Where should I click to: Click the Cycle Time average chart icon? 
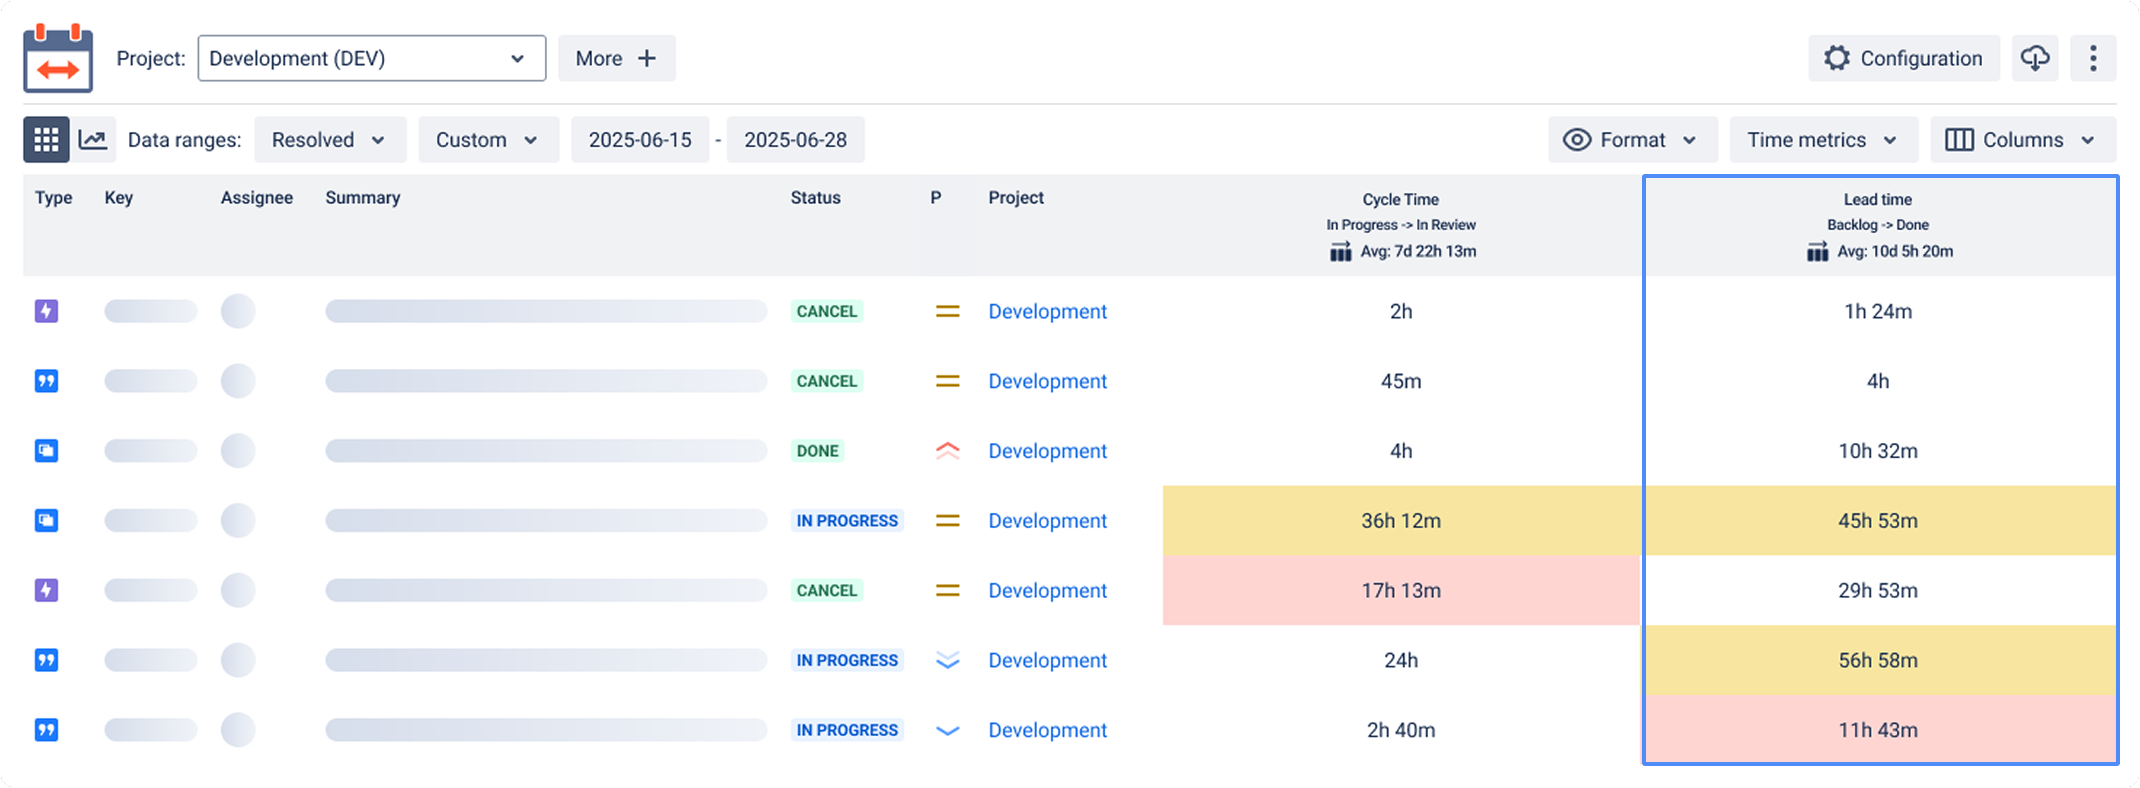[x=1340, y=252]
